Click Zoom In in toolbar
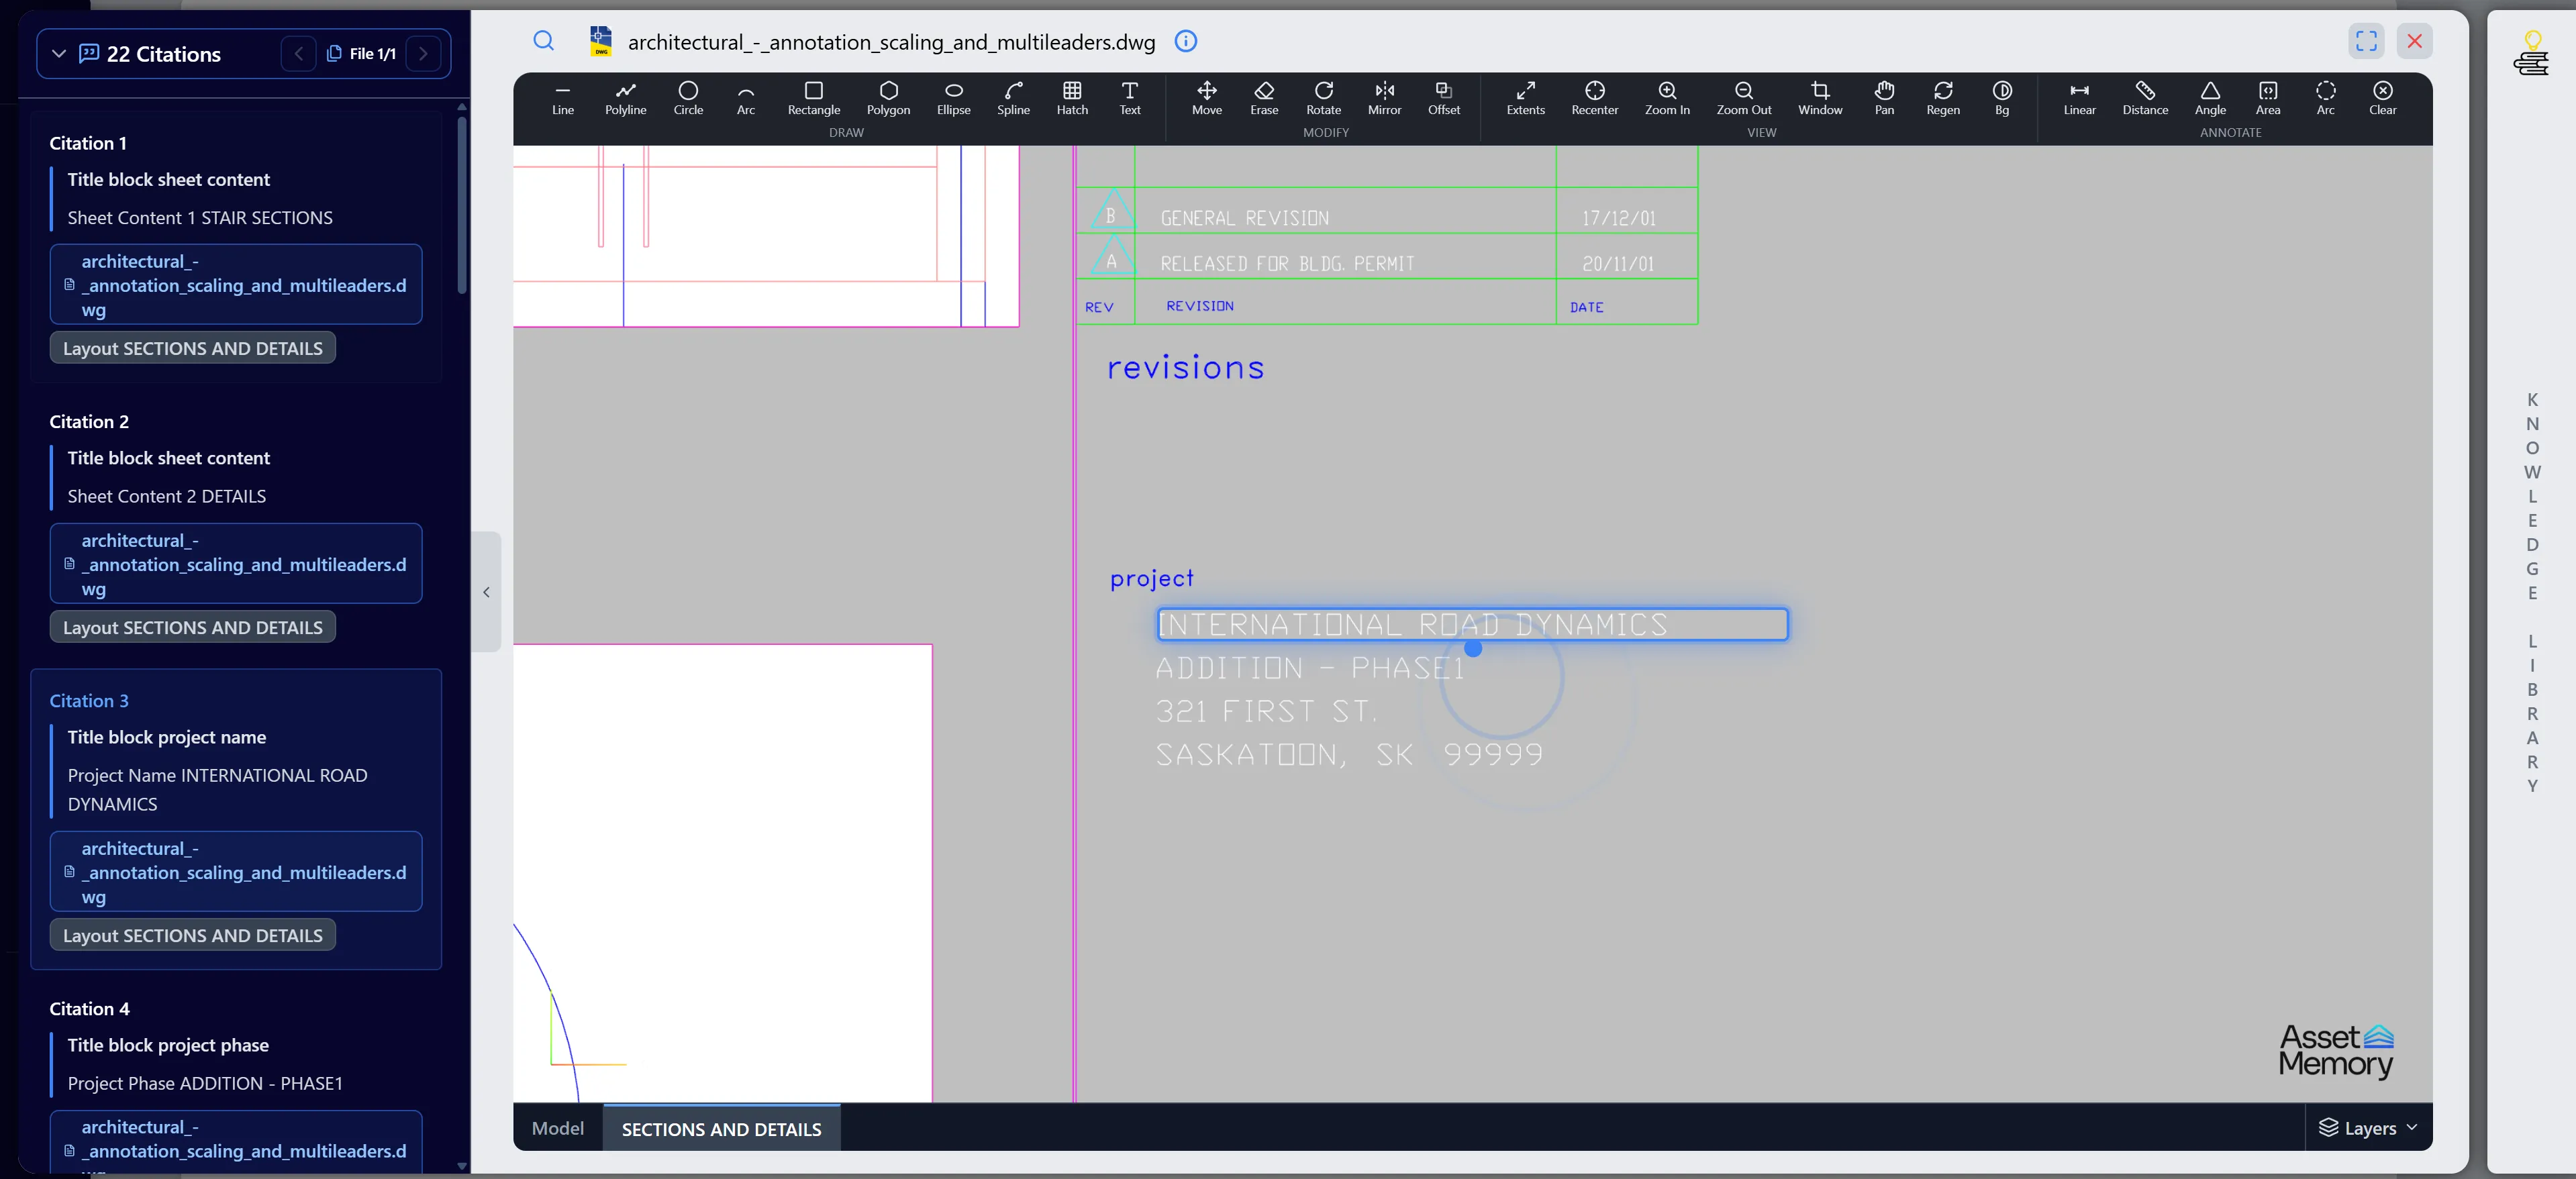2576x1179 pixels. (1667, 98)
